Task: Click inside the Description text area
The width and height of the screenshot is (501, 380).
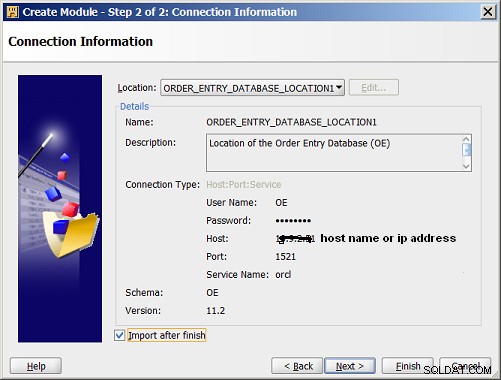Action: click(x=333, y=153)
